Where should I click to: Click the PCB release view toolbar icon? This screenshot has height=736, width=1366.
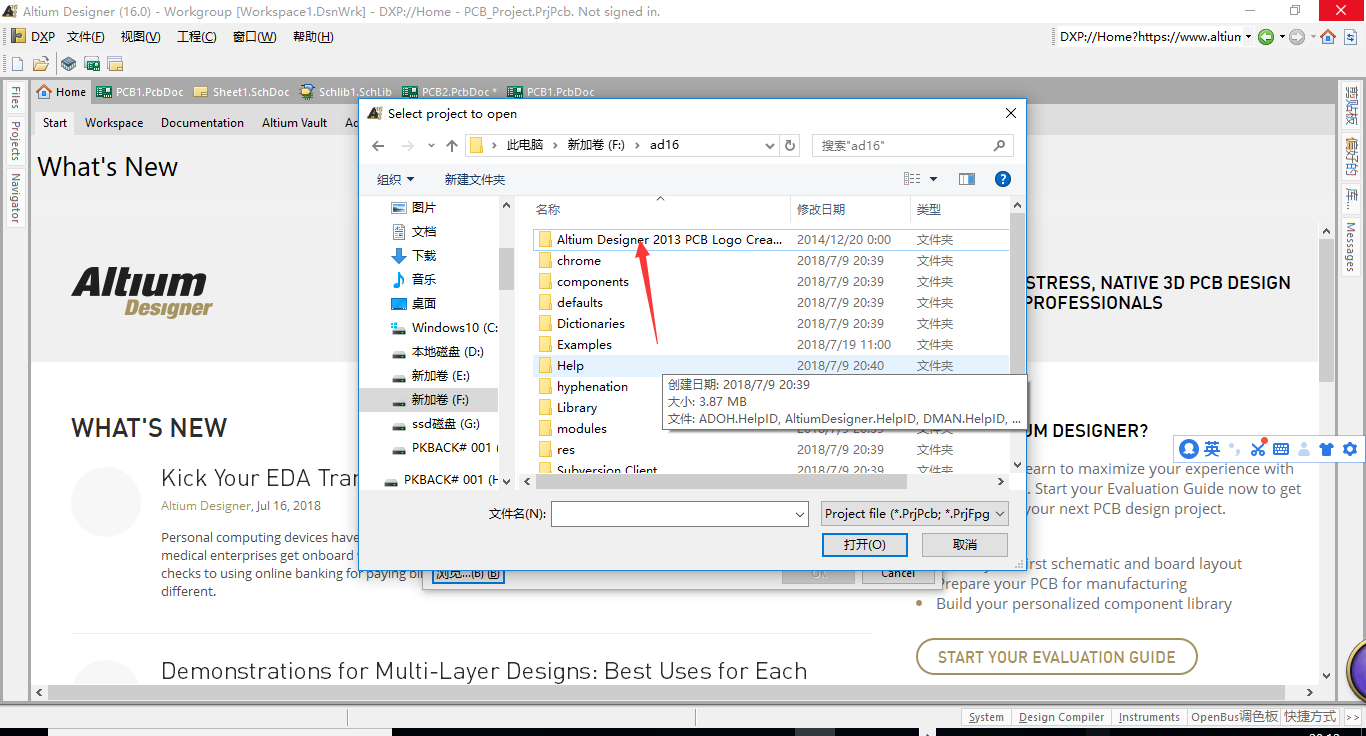[x=92, y=64]
